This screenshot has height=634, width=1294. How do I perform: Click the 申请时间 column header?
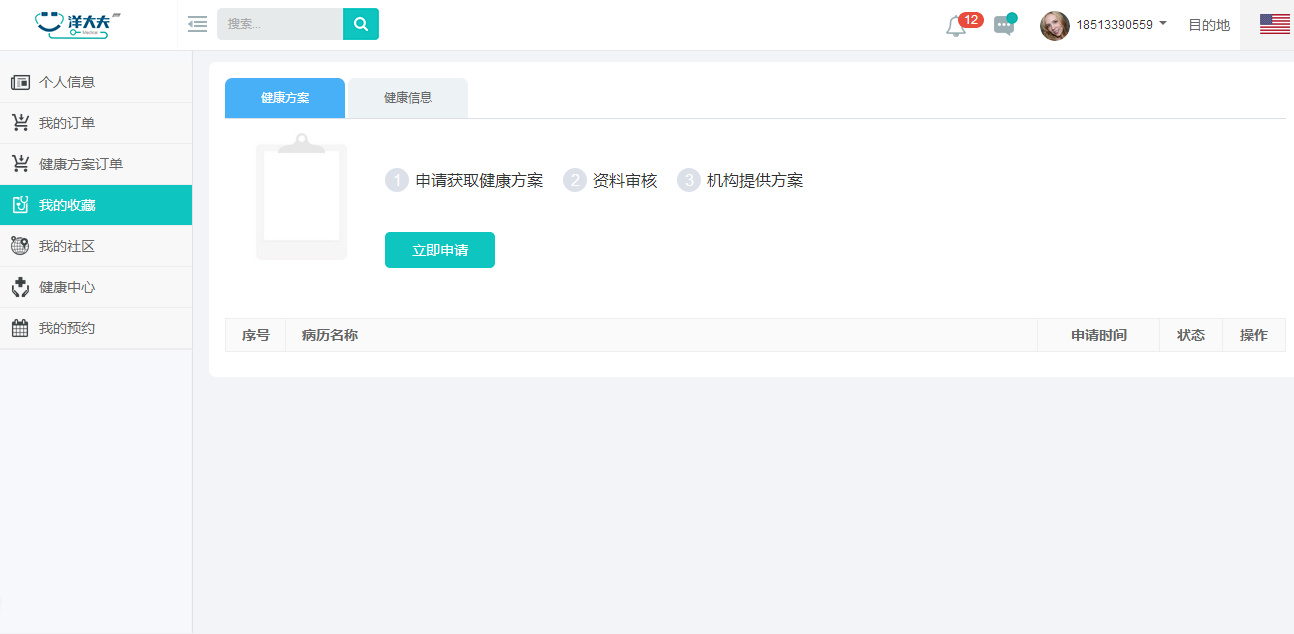[x=1098, y=335]
